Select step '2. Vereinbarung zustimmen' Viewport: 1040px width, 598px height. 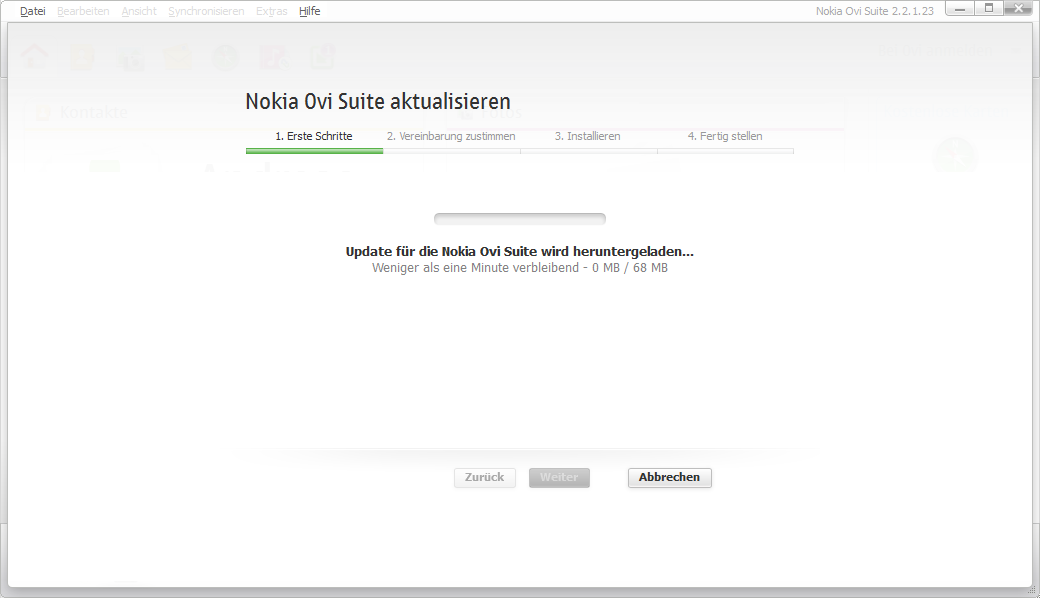pyautogui.click(x=451, y=136)
